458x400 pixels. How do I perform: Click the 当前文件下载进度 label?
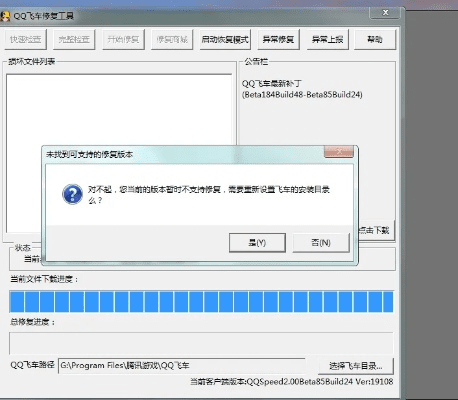(44, 279)
